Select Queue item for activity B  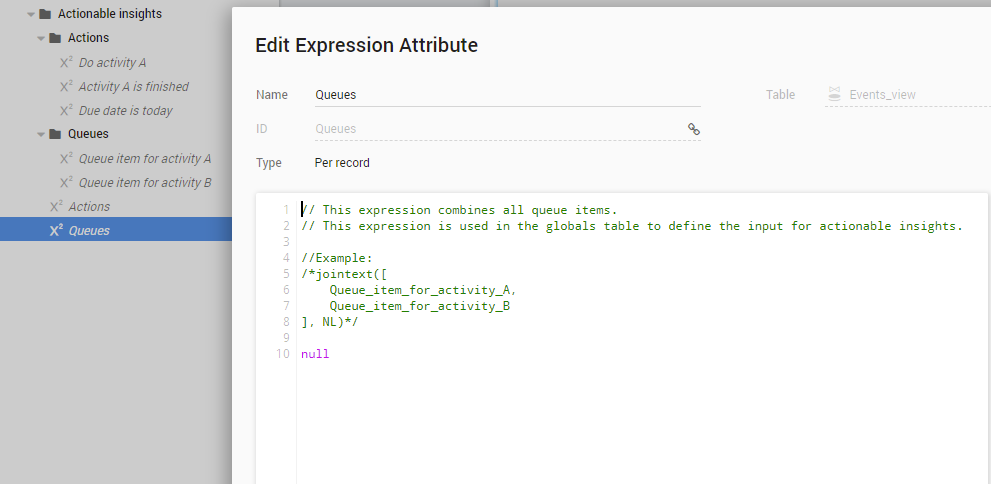pyautogui.click(x=144, y=182)
